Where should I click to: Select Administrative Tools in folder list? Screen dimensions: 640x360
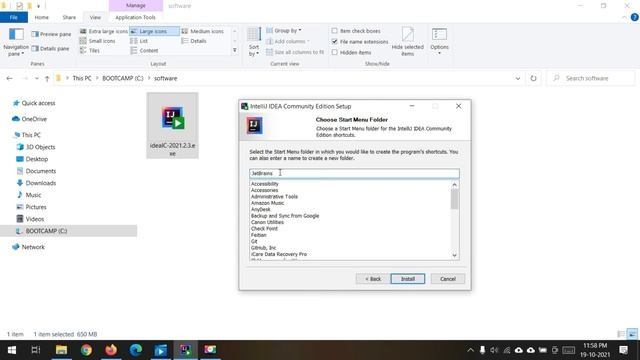pos(274,197)
